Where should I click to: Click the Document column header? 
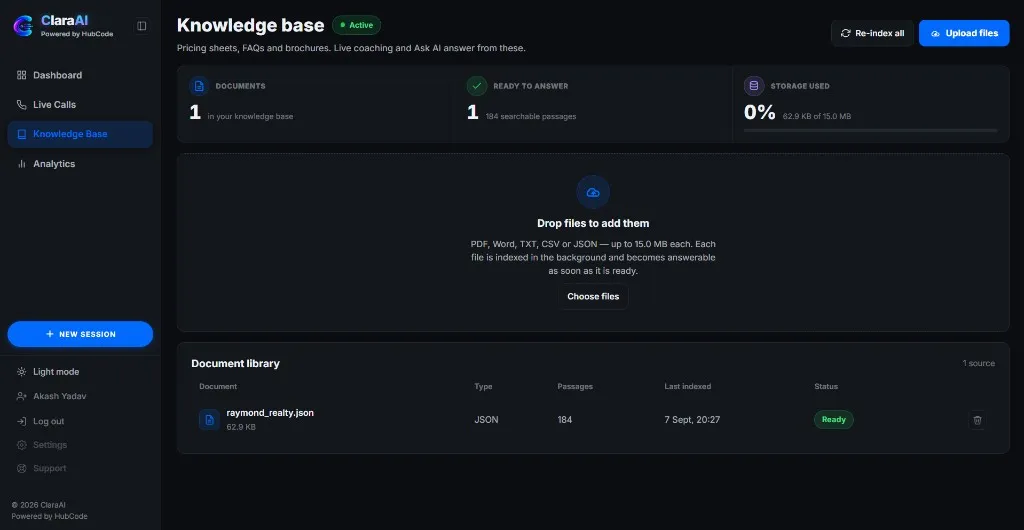click(x=218, y=386)
